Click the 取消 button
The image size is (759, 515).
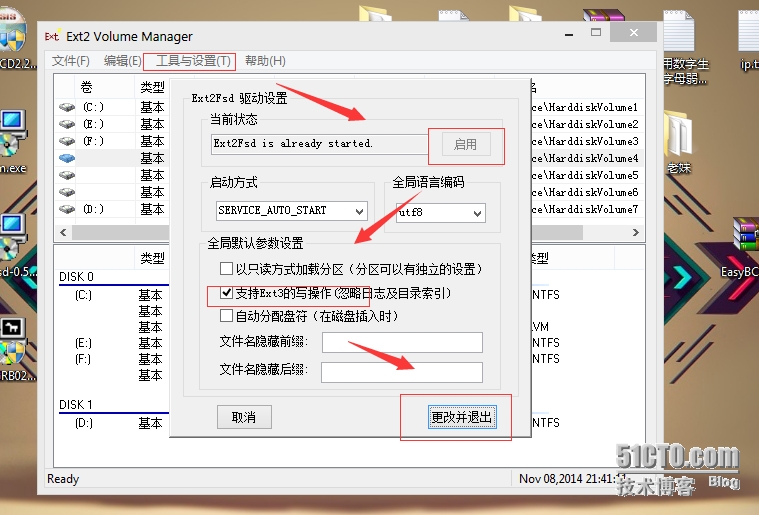click(244, 417)
